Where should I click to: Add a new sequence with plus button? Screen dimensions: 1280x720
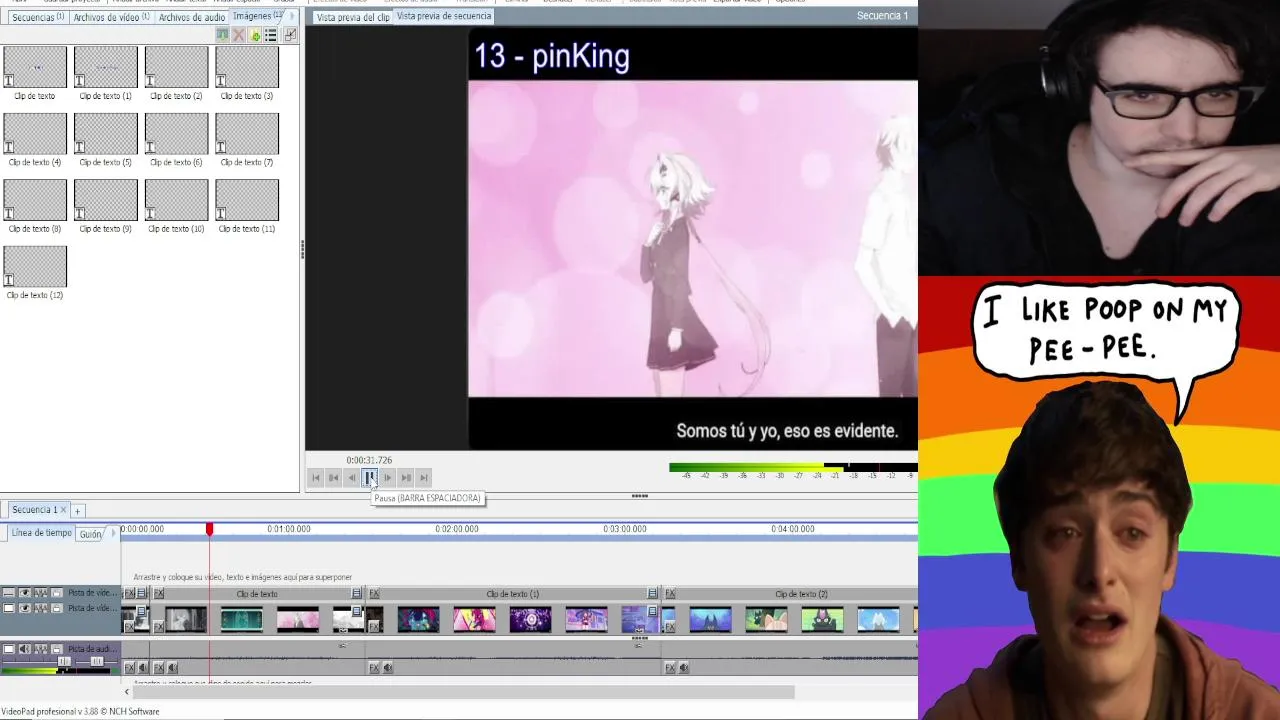77,511
